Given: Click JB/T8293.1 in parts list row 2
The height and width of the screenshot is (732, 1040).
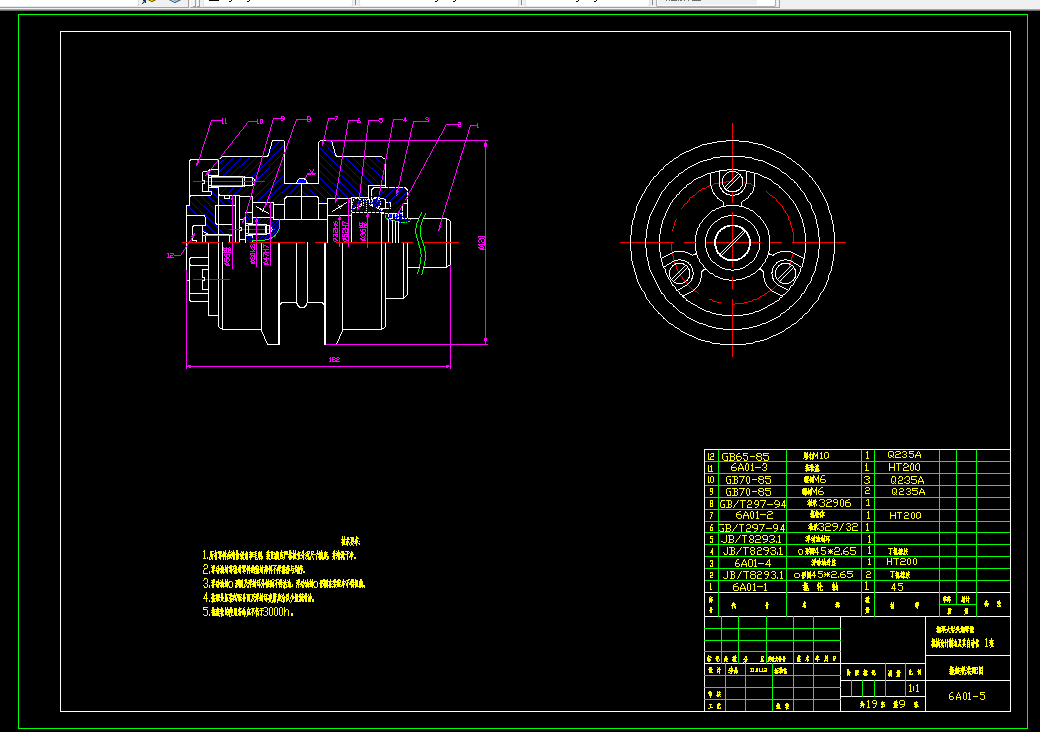Looking at the screenshot, I should coord(753,575).
